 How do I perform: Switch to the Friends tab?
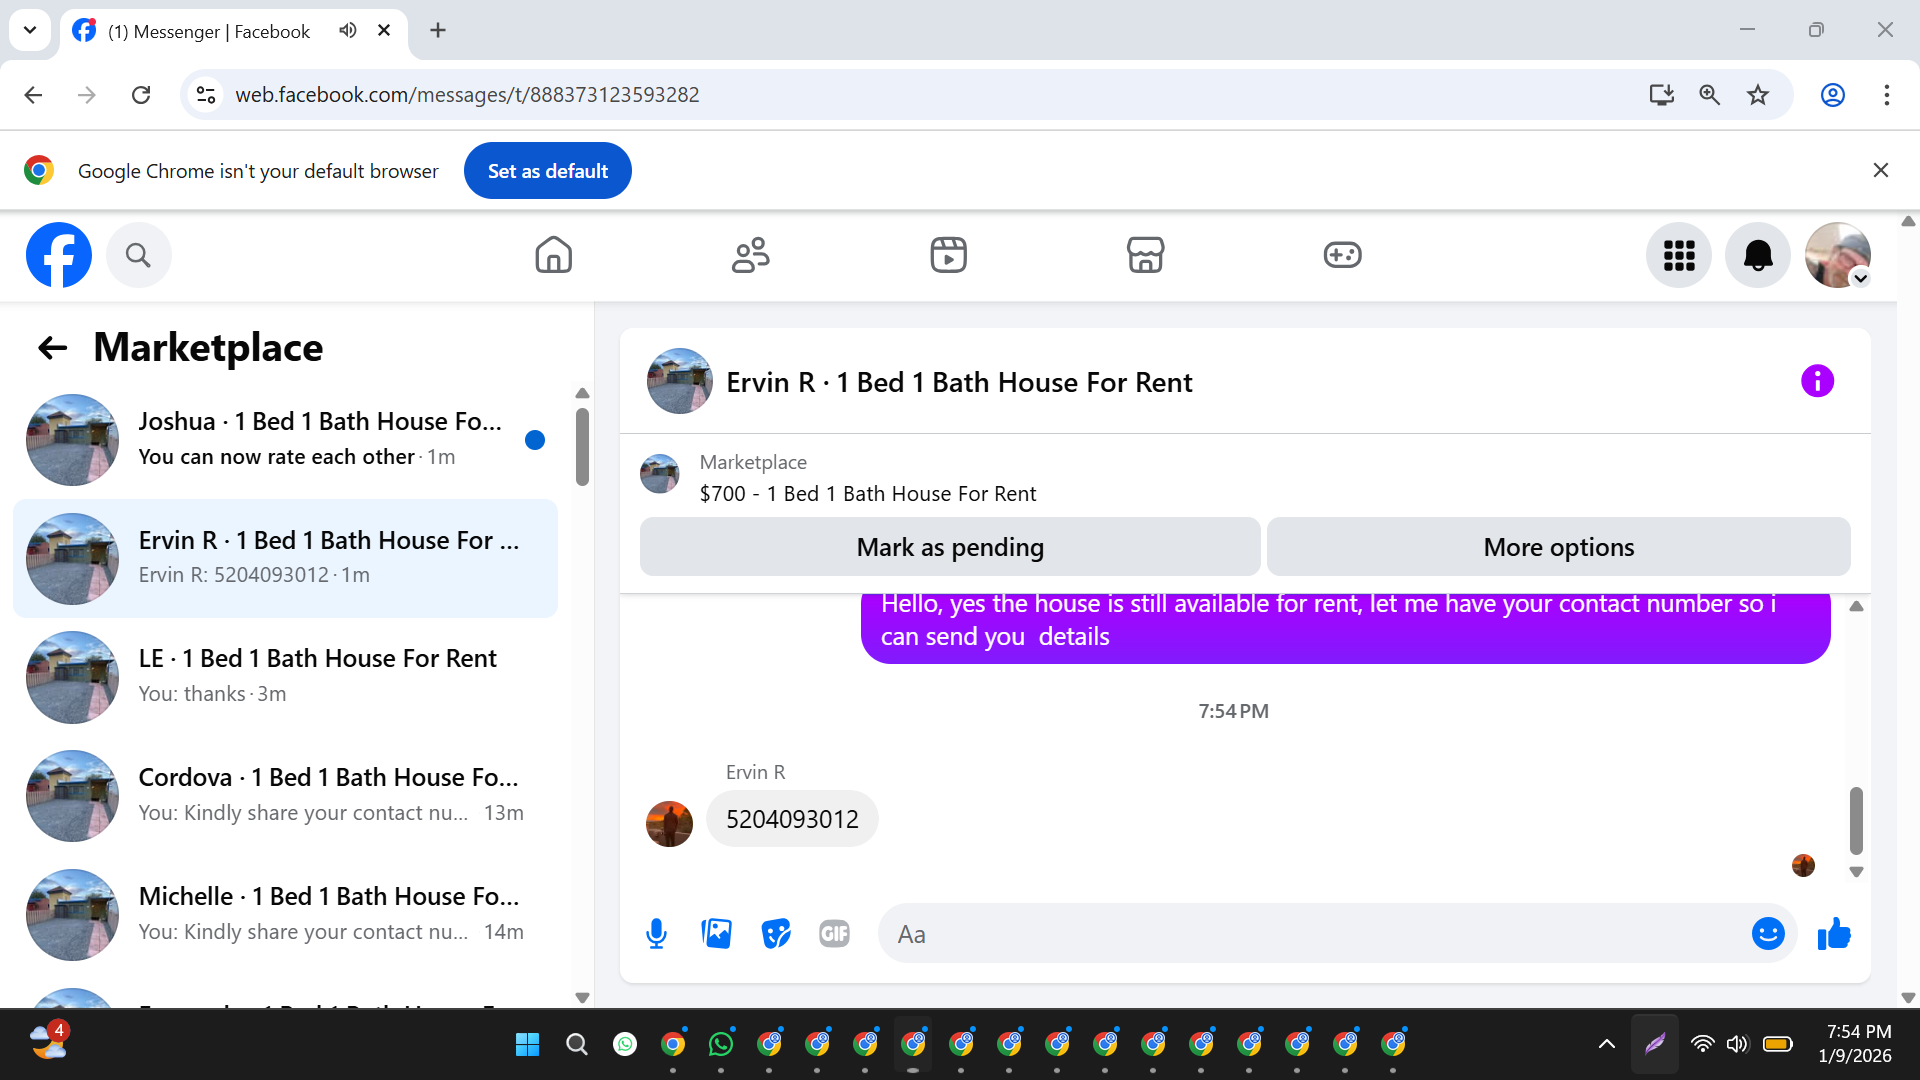(x=750, y=255)
